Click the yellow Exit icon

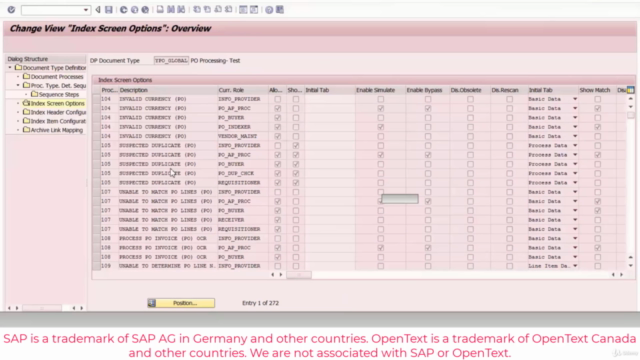click(134, 9)
